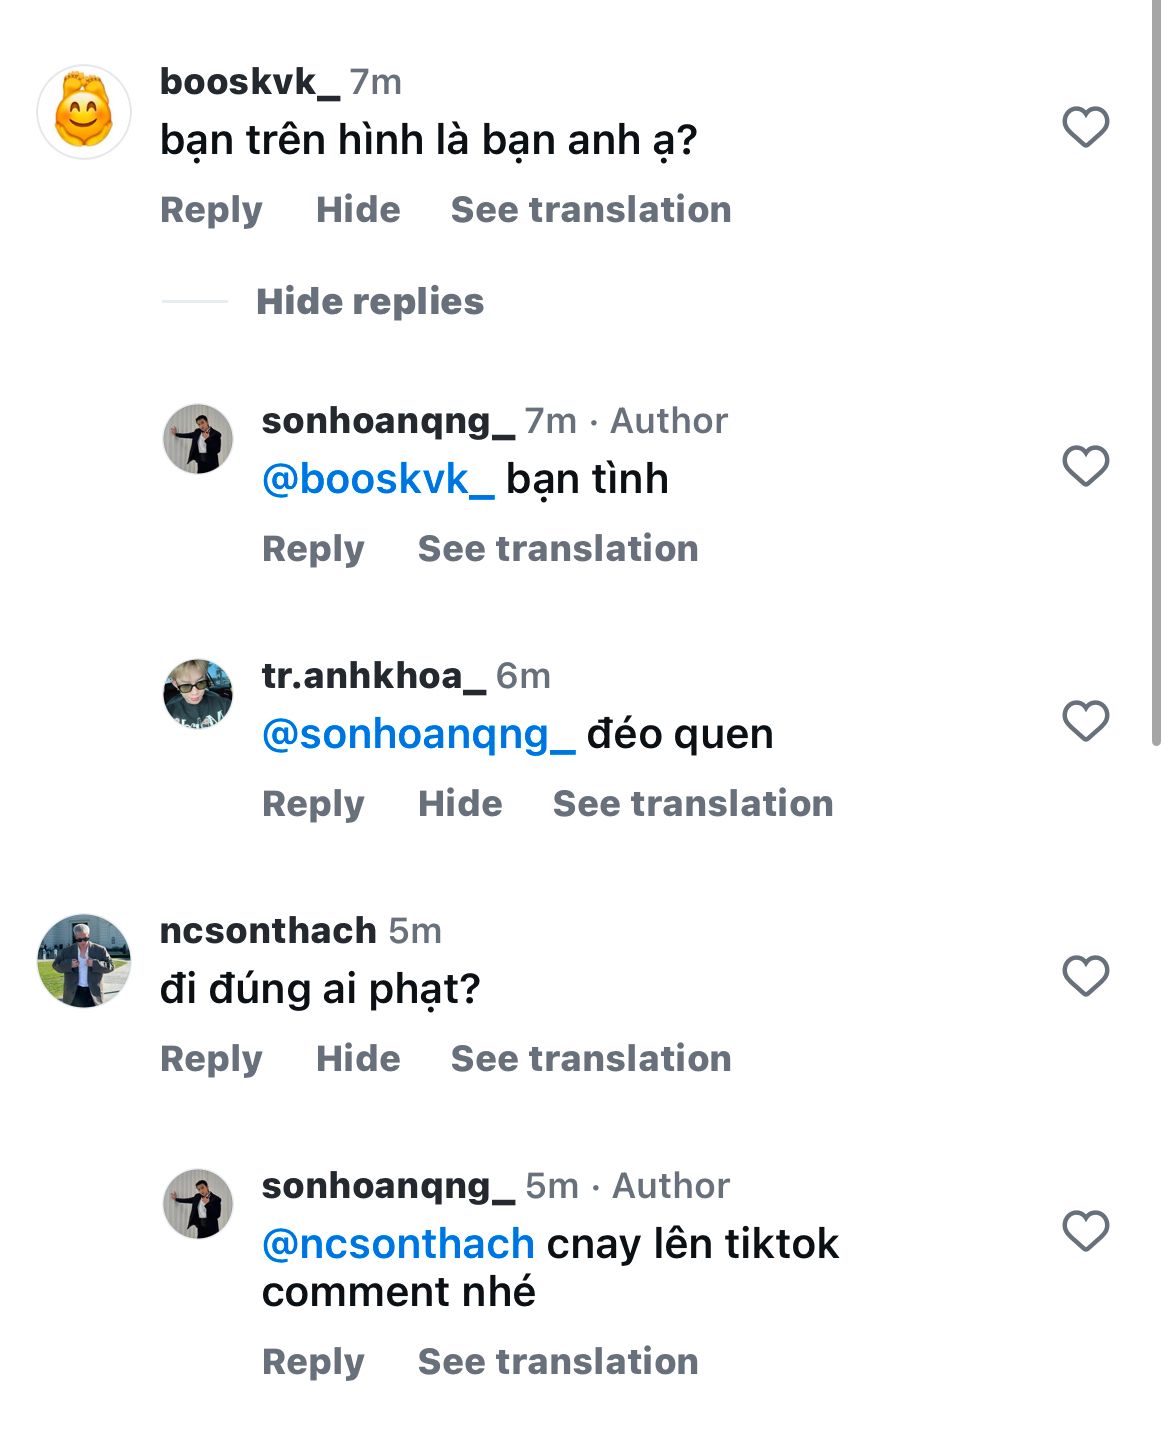Screen dimensions: 1170x1437
Task: Heart ncsonthach's comment
Action: coord(1085,976)
